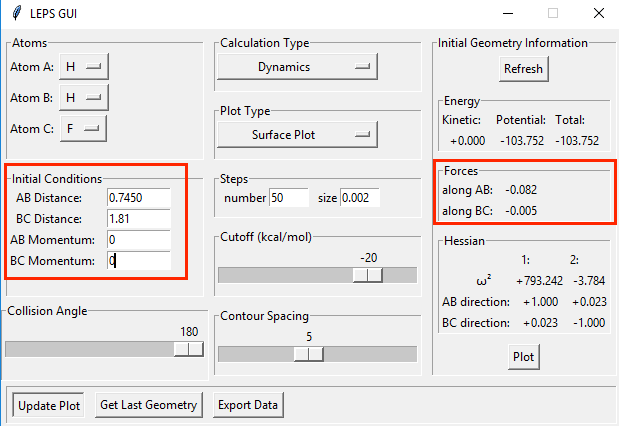
Task: Click Get Last Geometry button
Action: [x=149, y=404]
